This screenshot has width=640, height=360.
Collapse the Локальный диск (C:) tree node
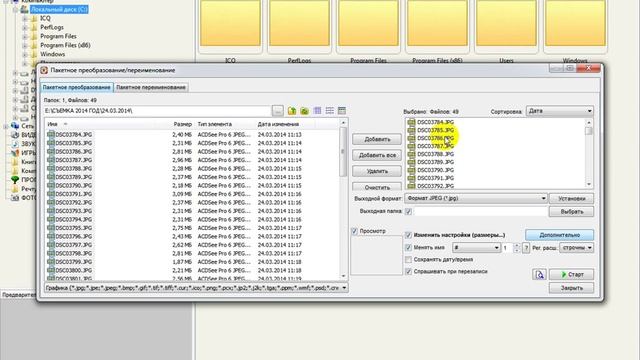[16, 9]
